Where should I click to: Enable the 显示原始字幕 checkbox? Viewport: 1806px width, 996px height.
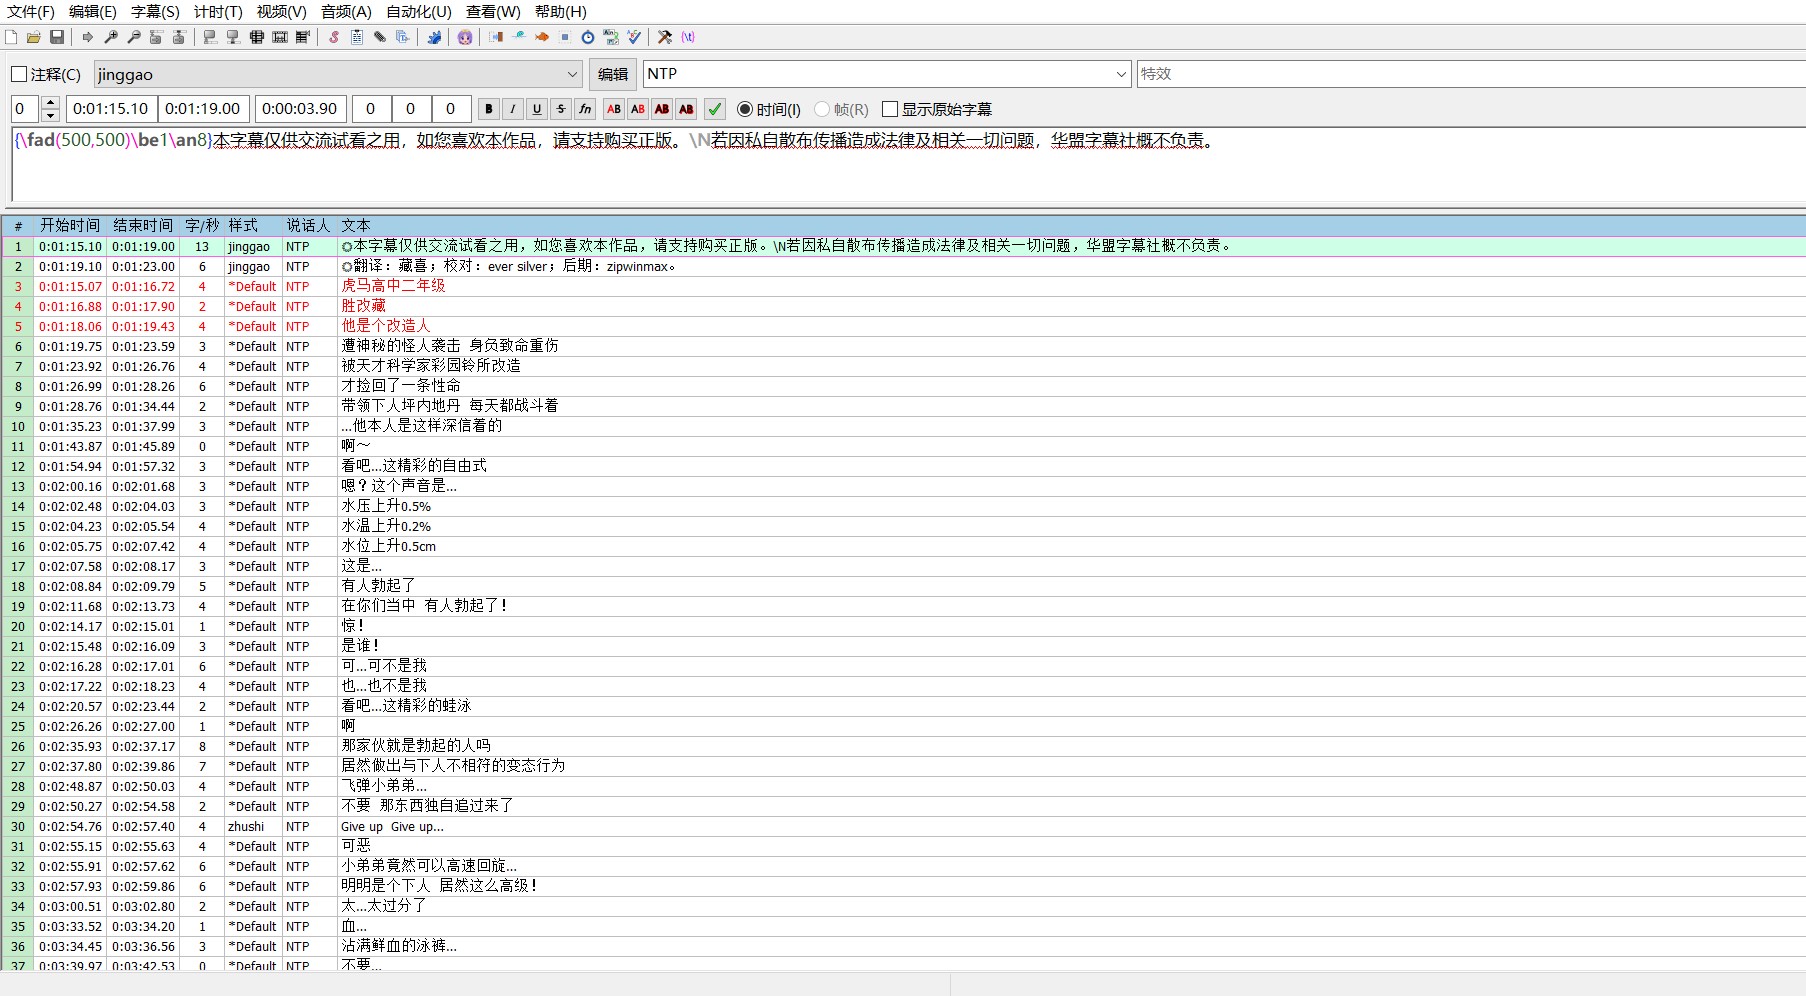point(890,109)
